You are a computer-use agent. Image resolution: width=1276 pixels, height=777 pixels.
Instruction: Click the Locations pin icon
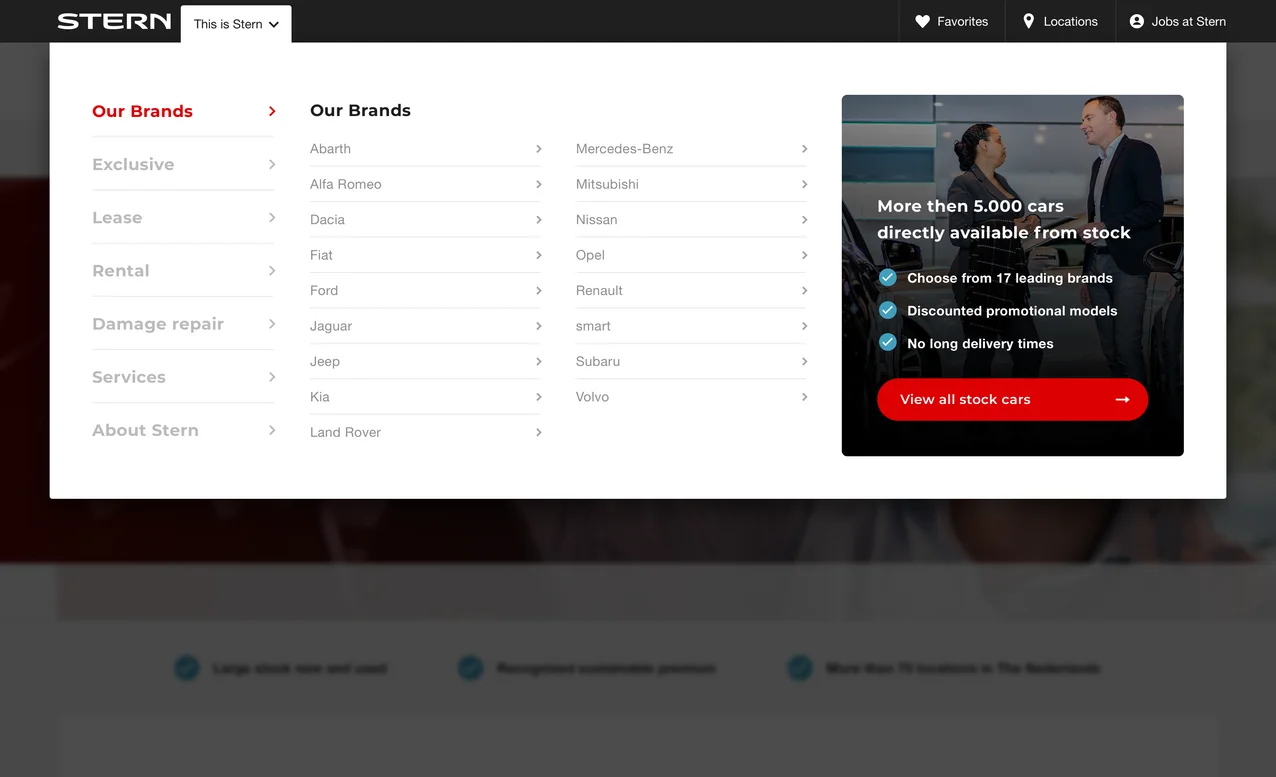[x=1028, y=21]
